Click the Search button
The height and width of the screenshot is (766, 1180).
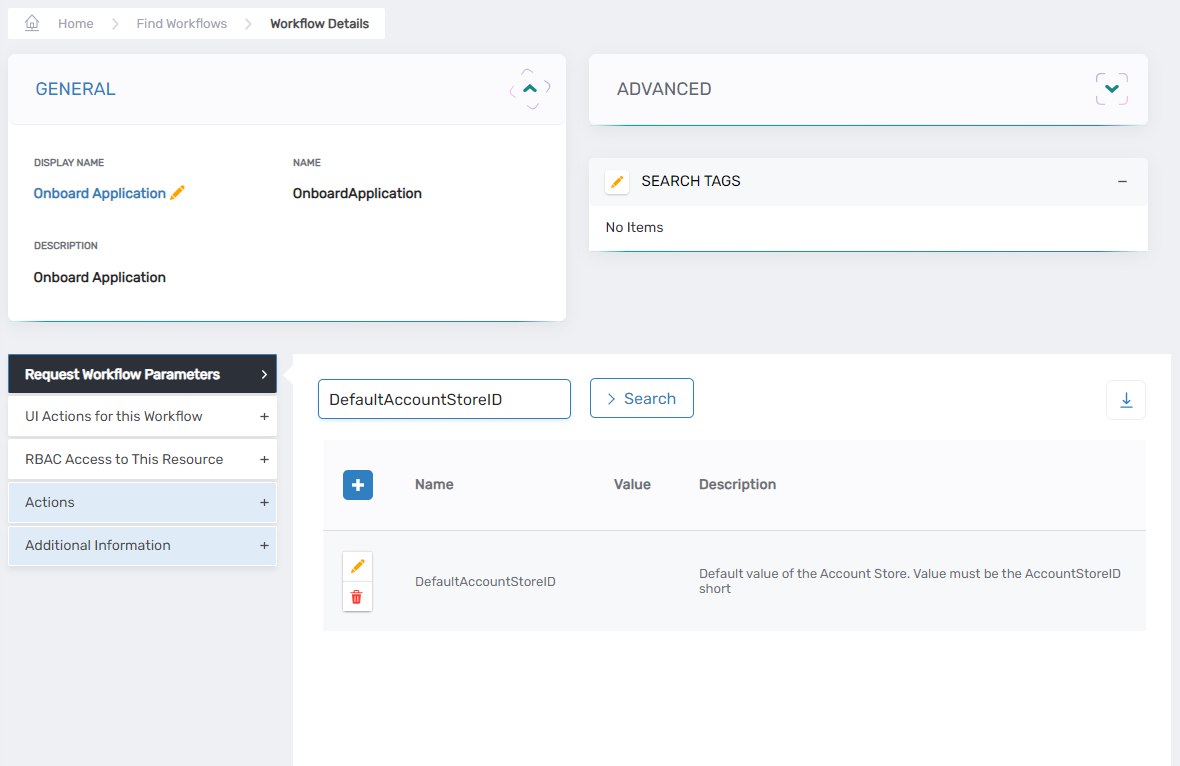point(641,397)
